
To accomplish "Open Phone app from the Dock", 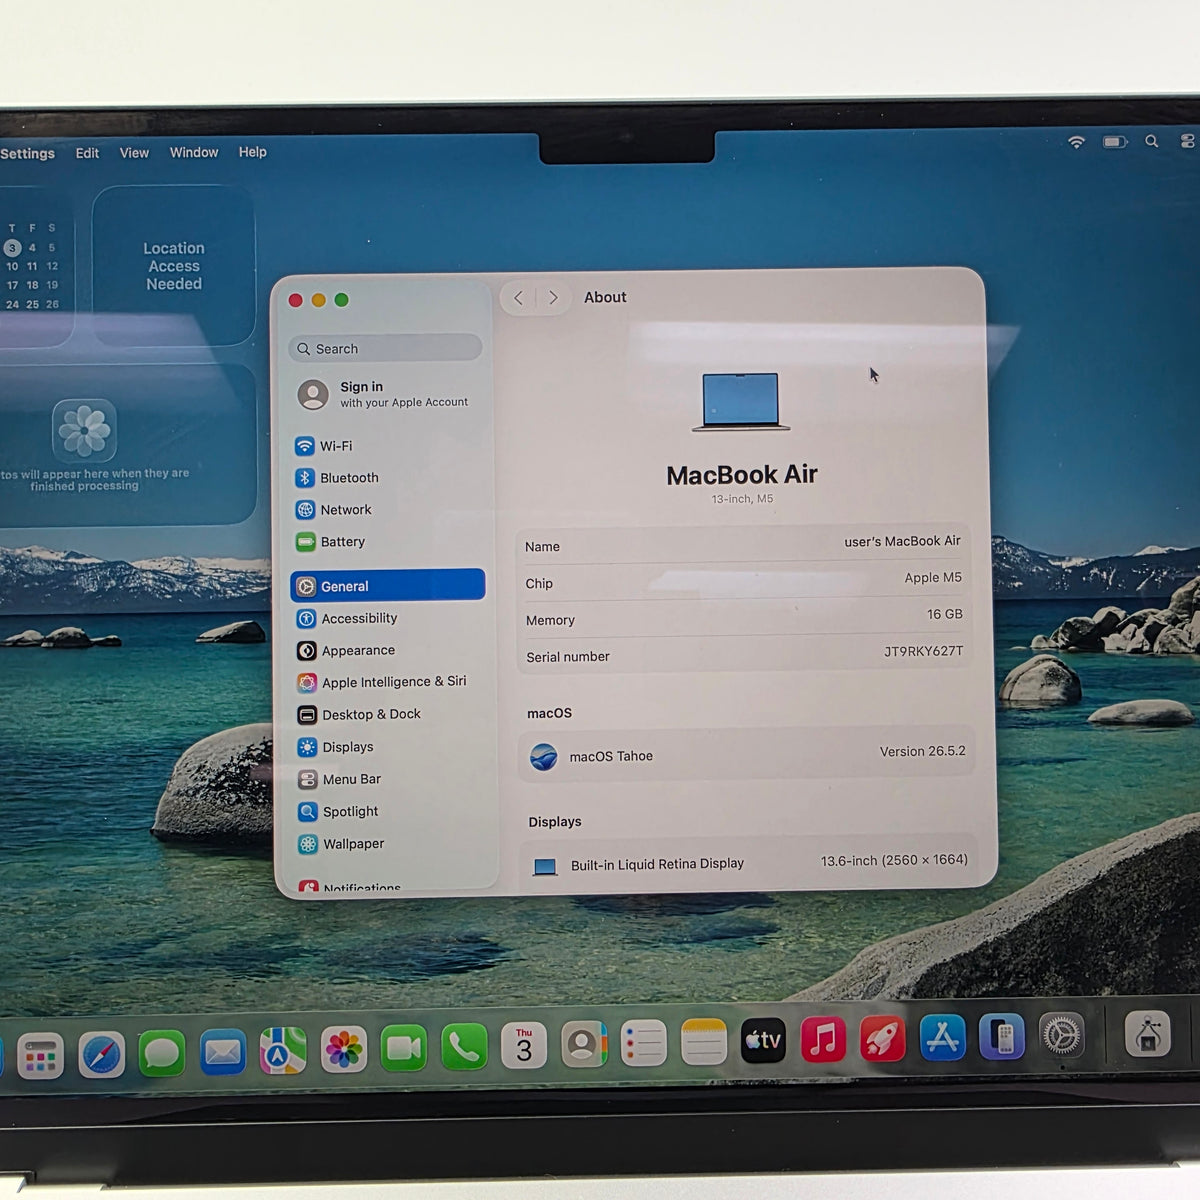I will [x=464, y=1048].
